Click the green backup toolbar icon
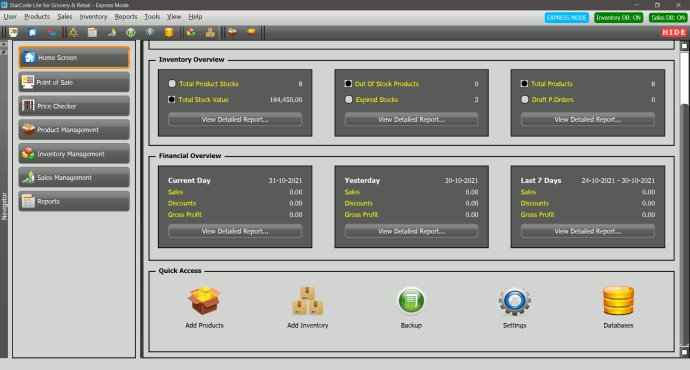The height and width of the screenshot is (370, 690). (131, 33)
